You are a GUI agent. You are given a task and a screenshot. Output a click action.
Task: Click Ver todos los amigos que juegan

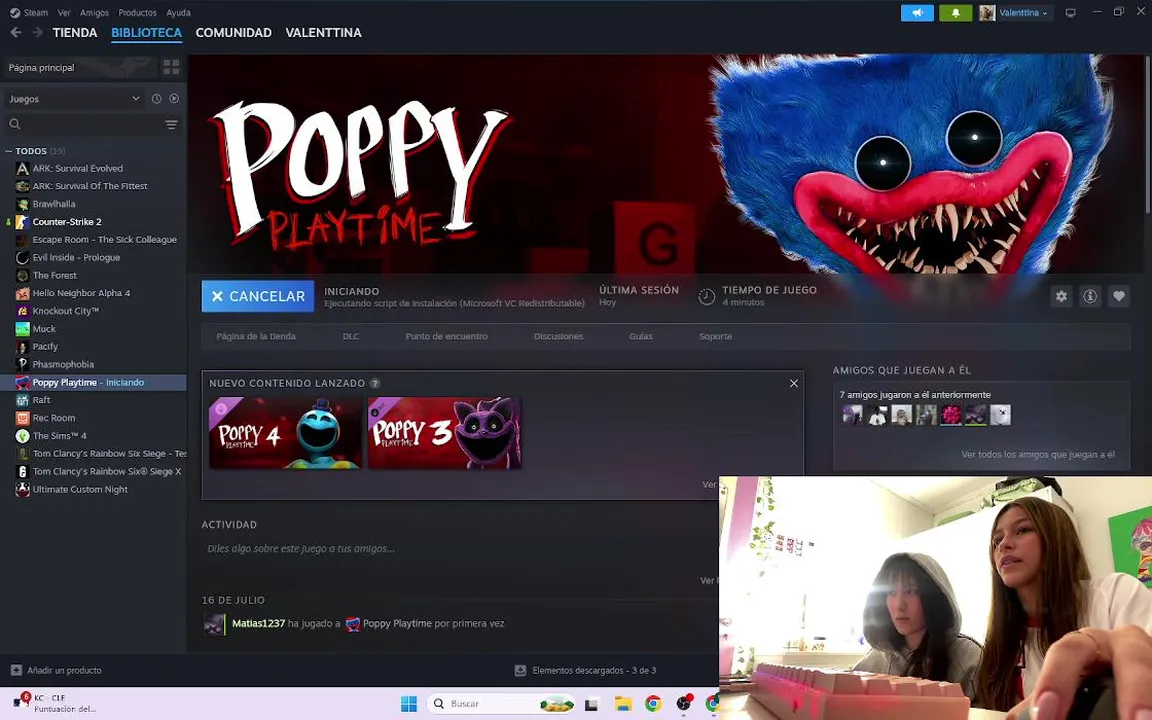click(1038, 455)
